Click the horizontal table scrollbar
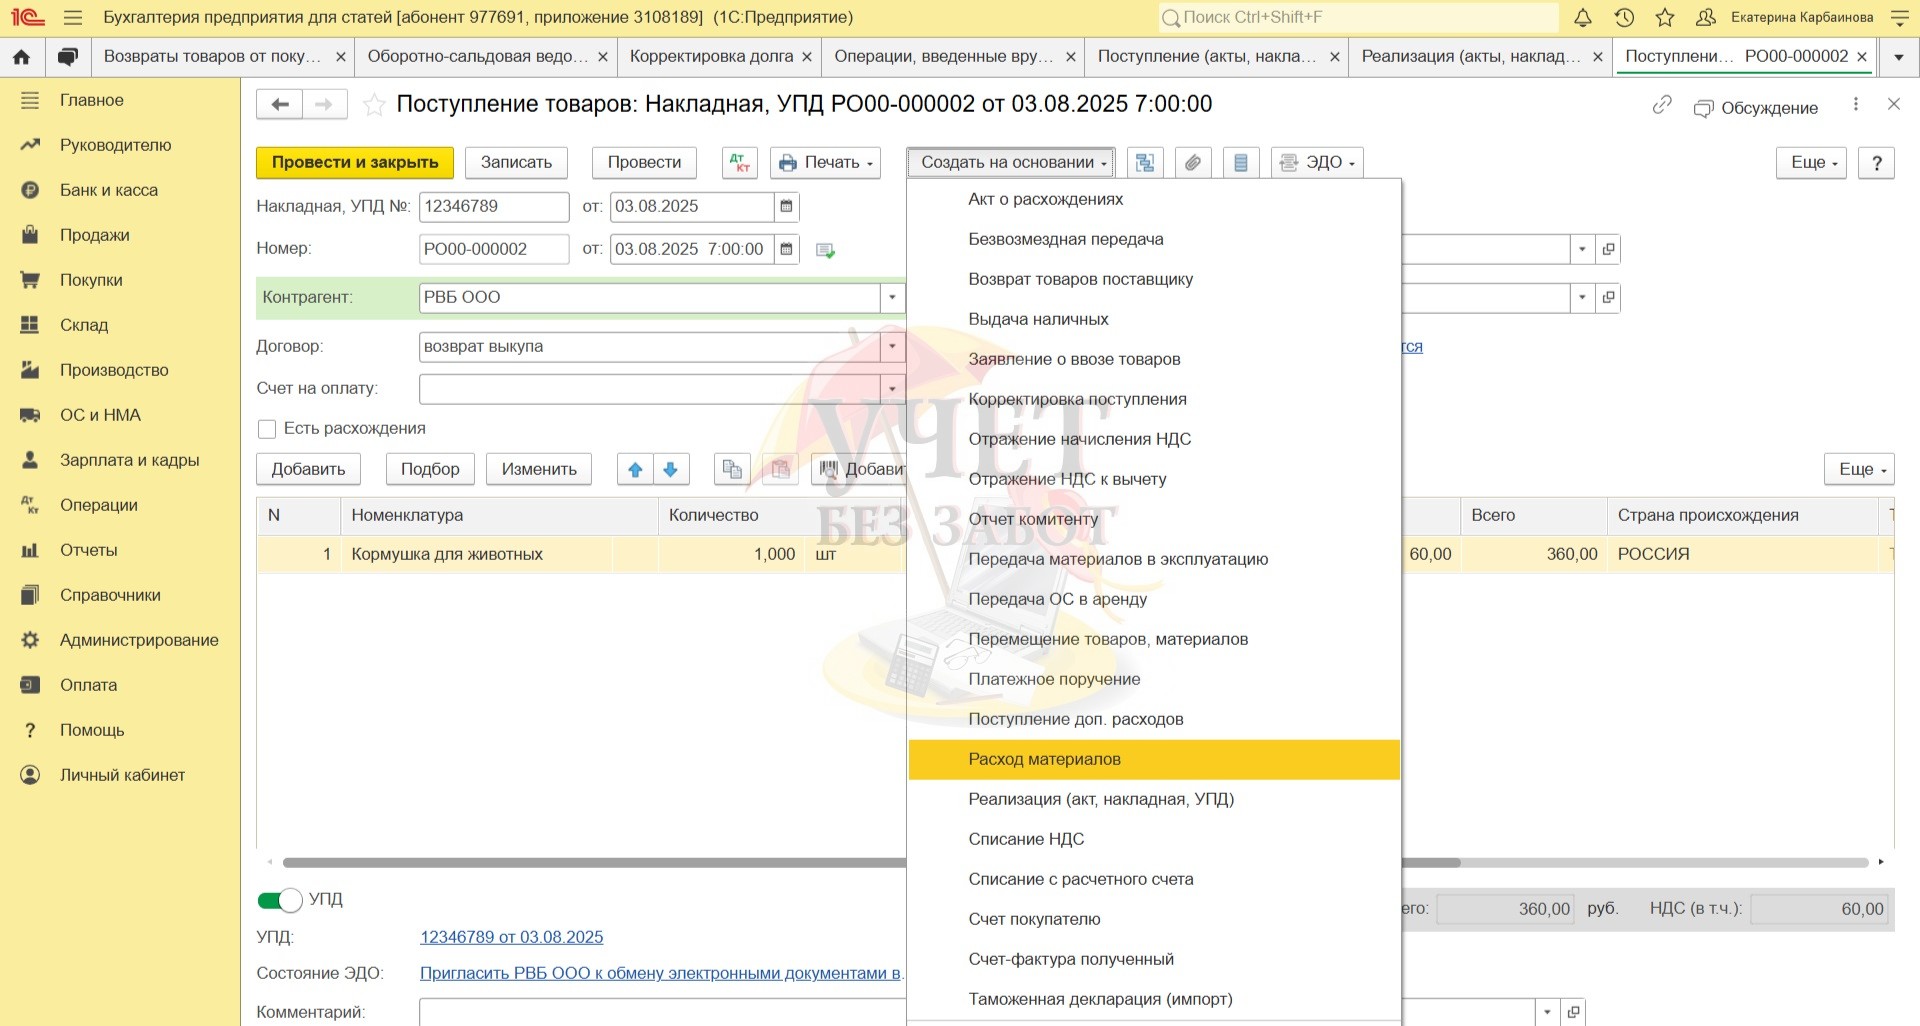This screenshot has width=1920, height=1026. (600, 862)
